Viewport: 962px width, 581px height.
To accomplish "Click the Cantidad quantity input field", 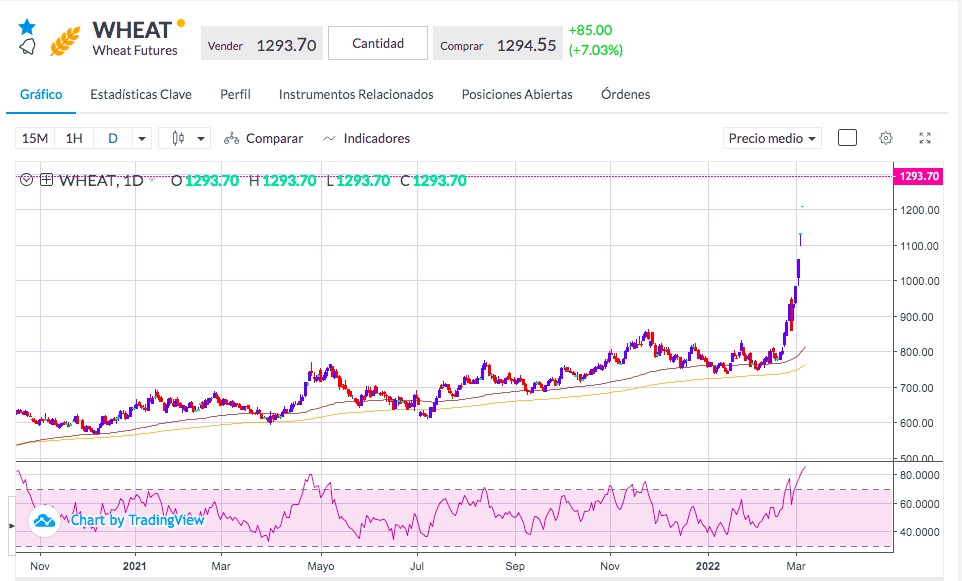I will pos(378,43).
